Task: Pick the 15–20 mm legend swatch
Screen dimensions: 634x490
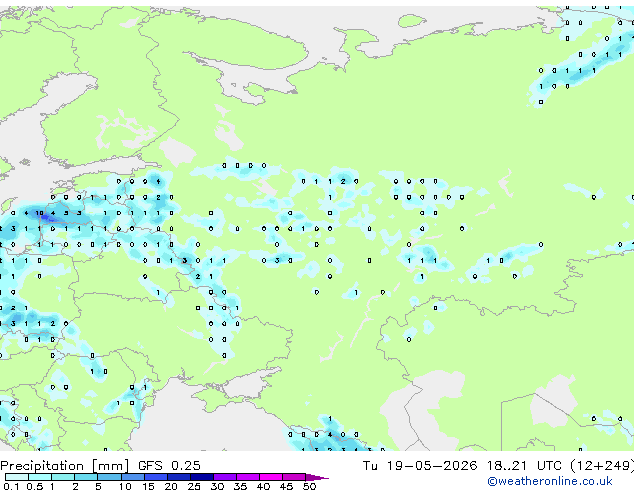Action: 155,477
